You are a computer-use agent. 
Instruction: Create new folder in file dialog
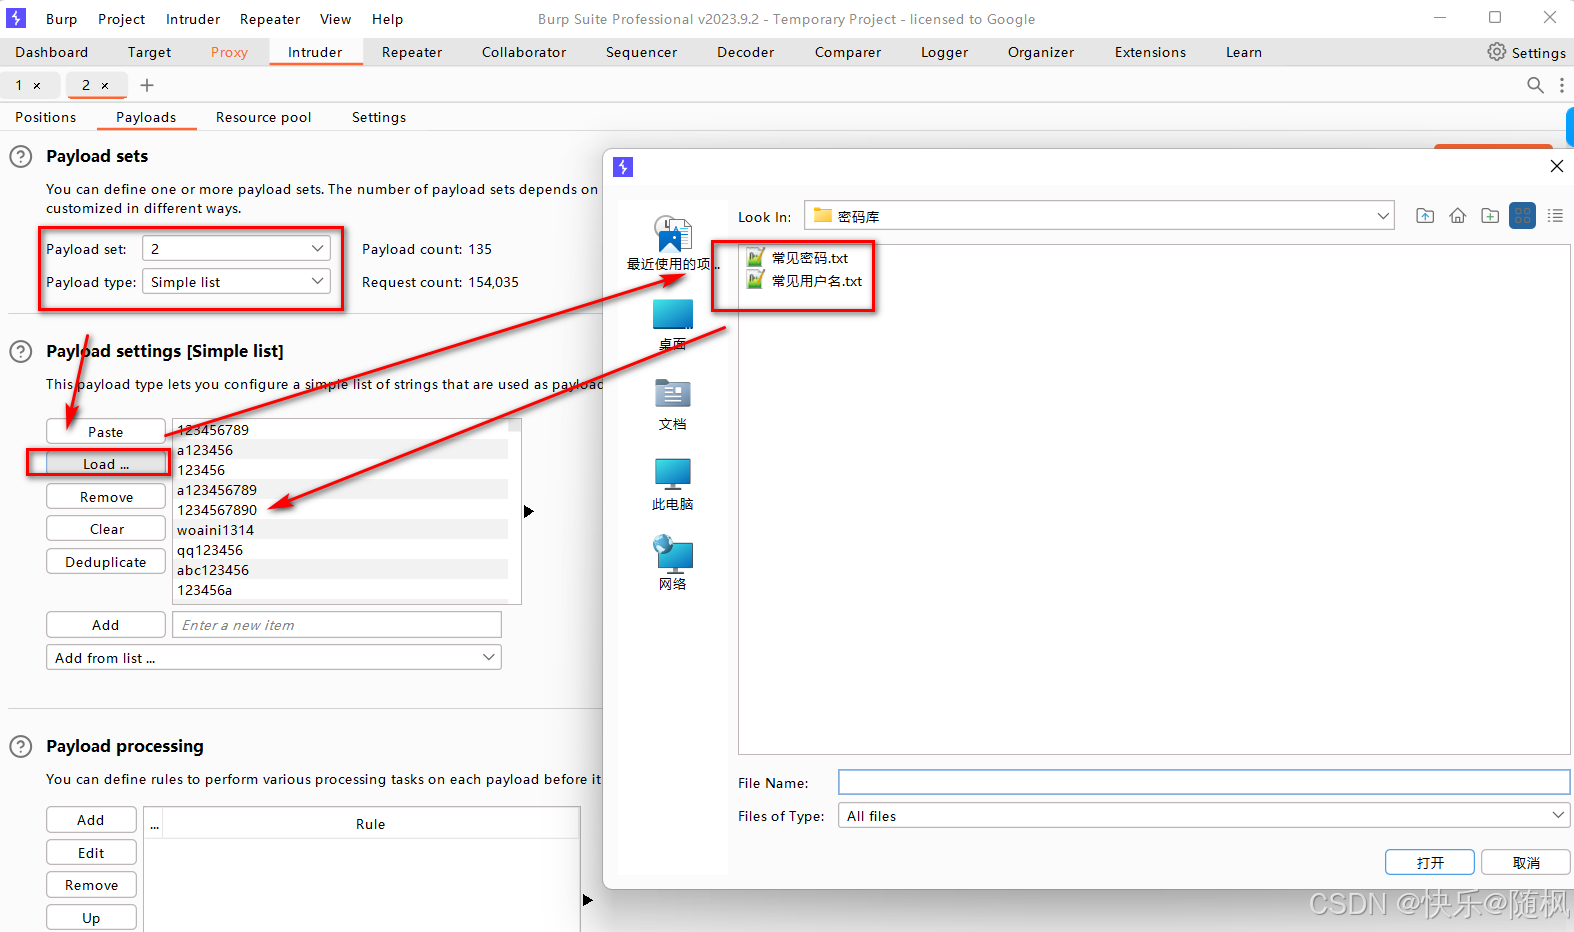[1490, 216]
